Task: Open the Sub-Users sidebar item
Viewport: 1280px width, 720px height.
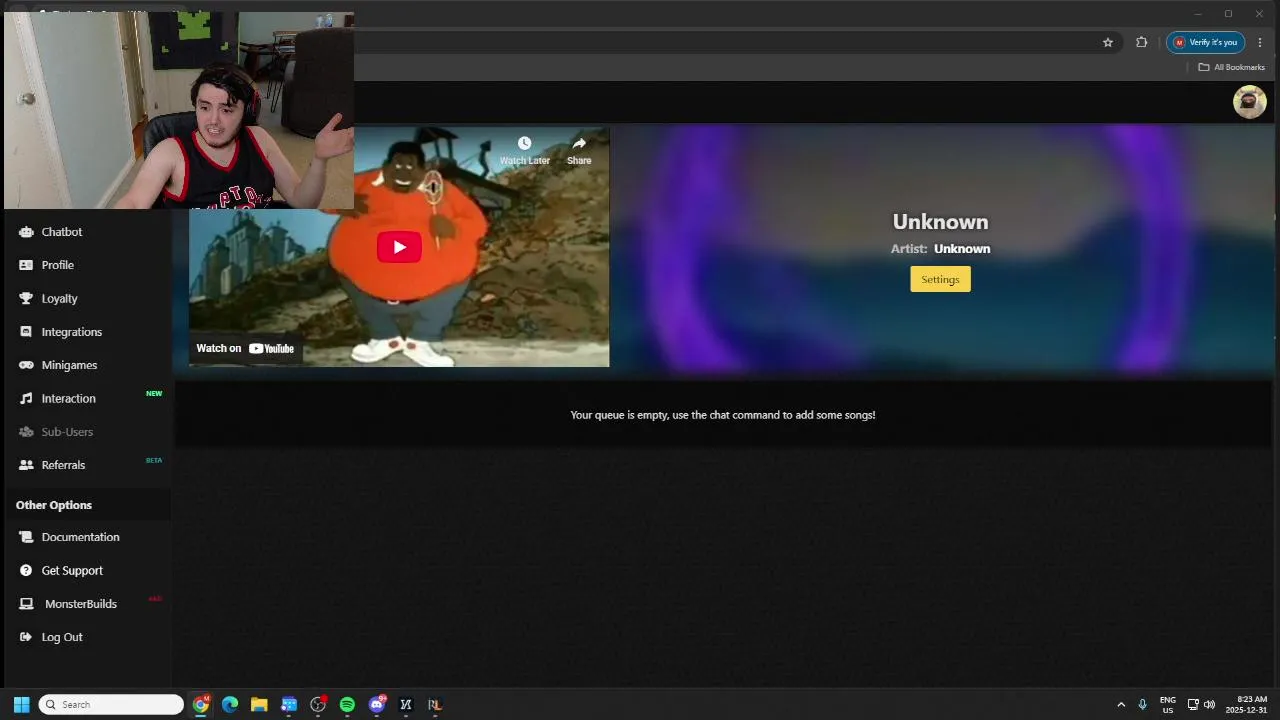Action: (67, 432)
